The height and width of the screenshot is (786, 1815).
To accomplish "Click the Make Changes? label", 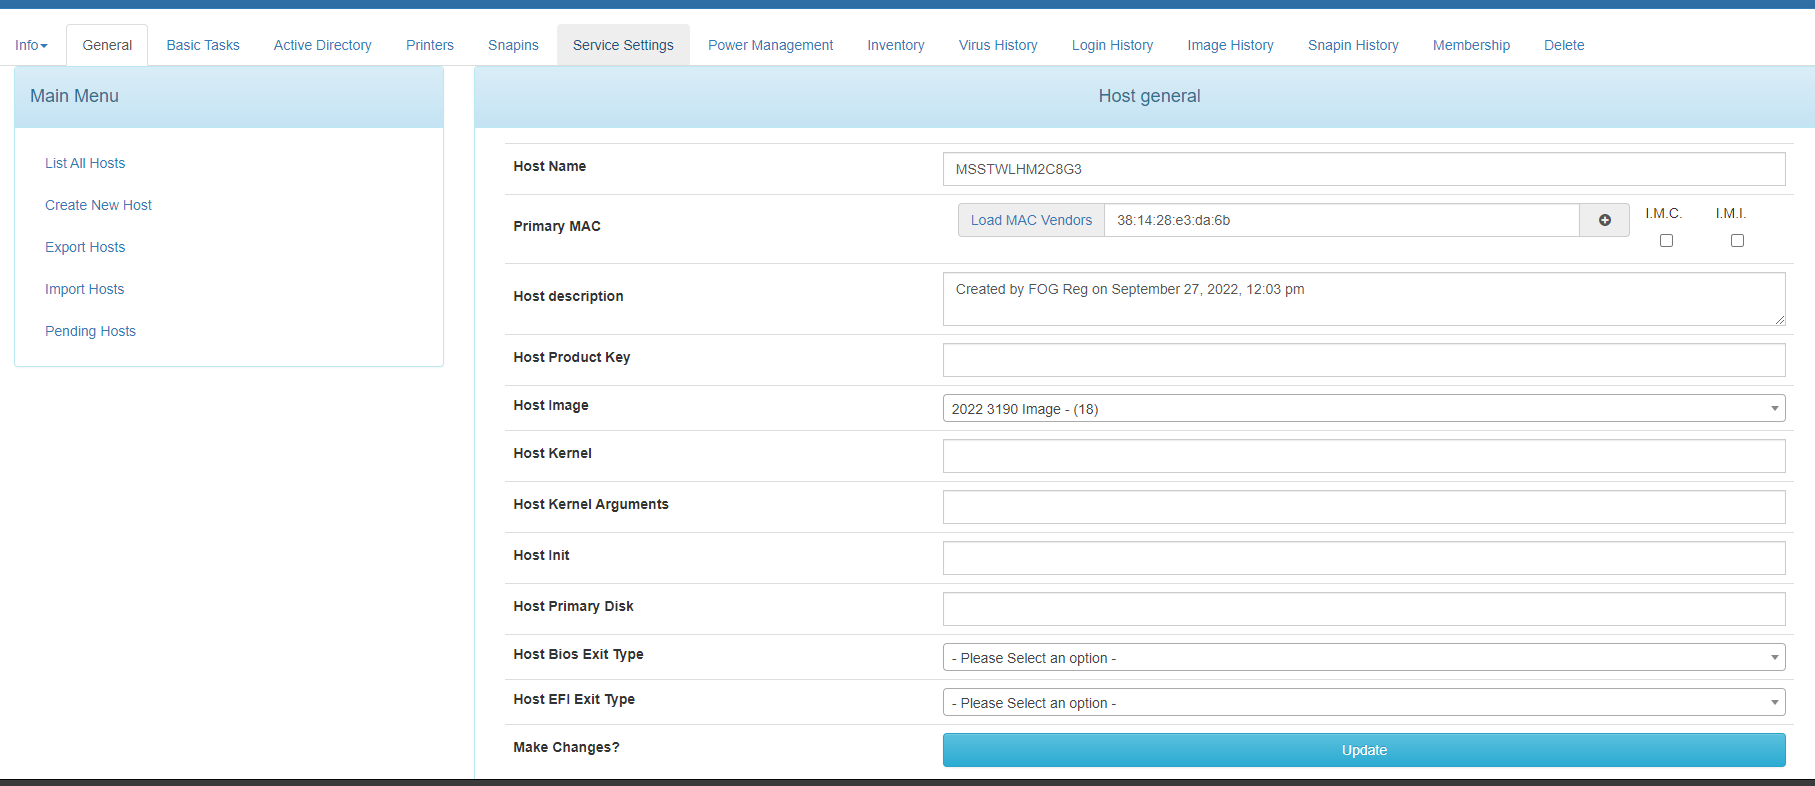I will pyautogui.click(x=566, y=747).
